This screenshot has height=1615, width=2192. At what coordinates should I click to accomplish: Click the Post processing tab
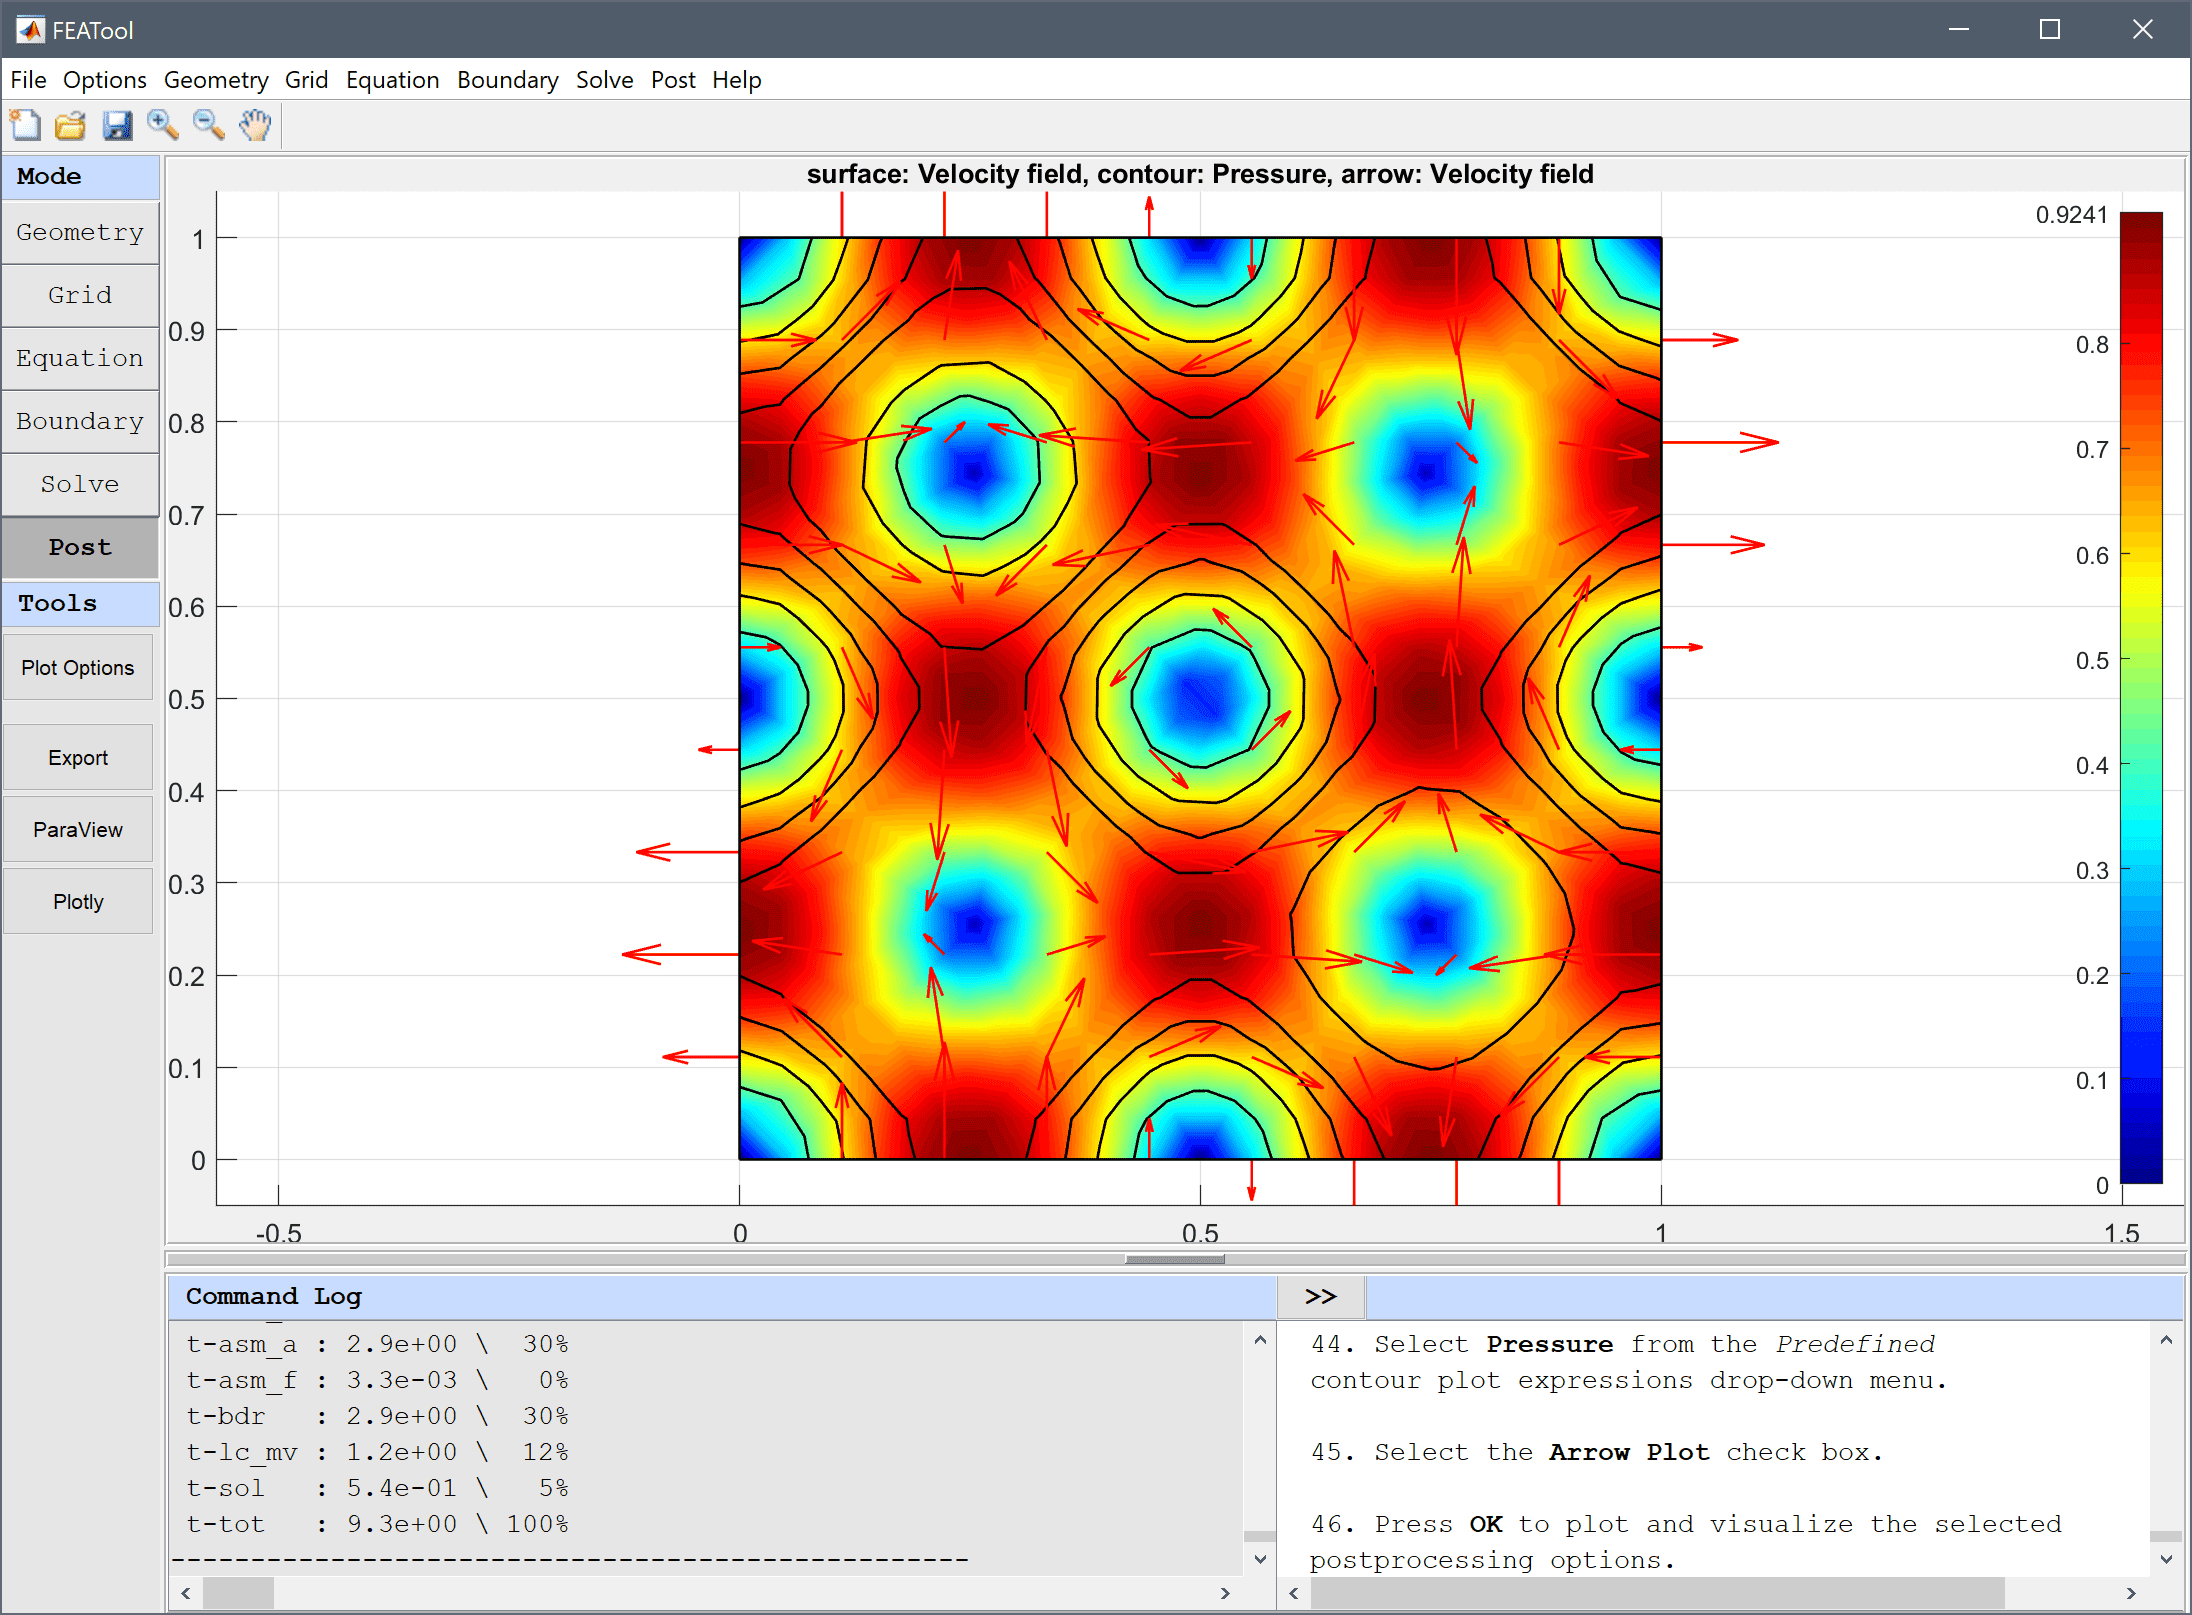80,546
